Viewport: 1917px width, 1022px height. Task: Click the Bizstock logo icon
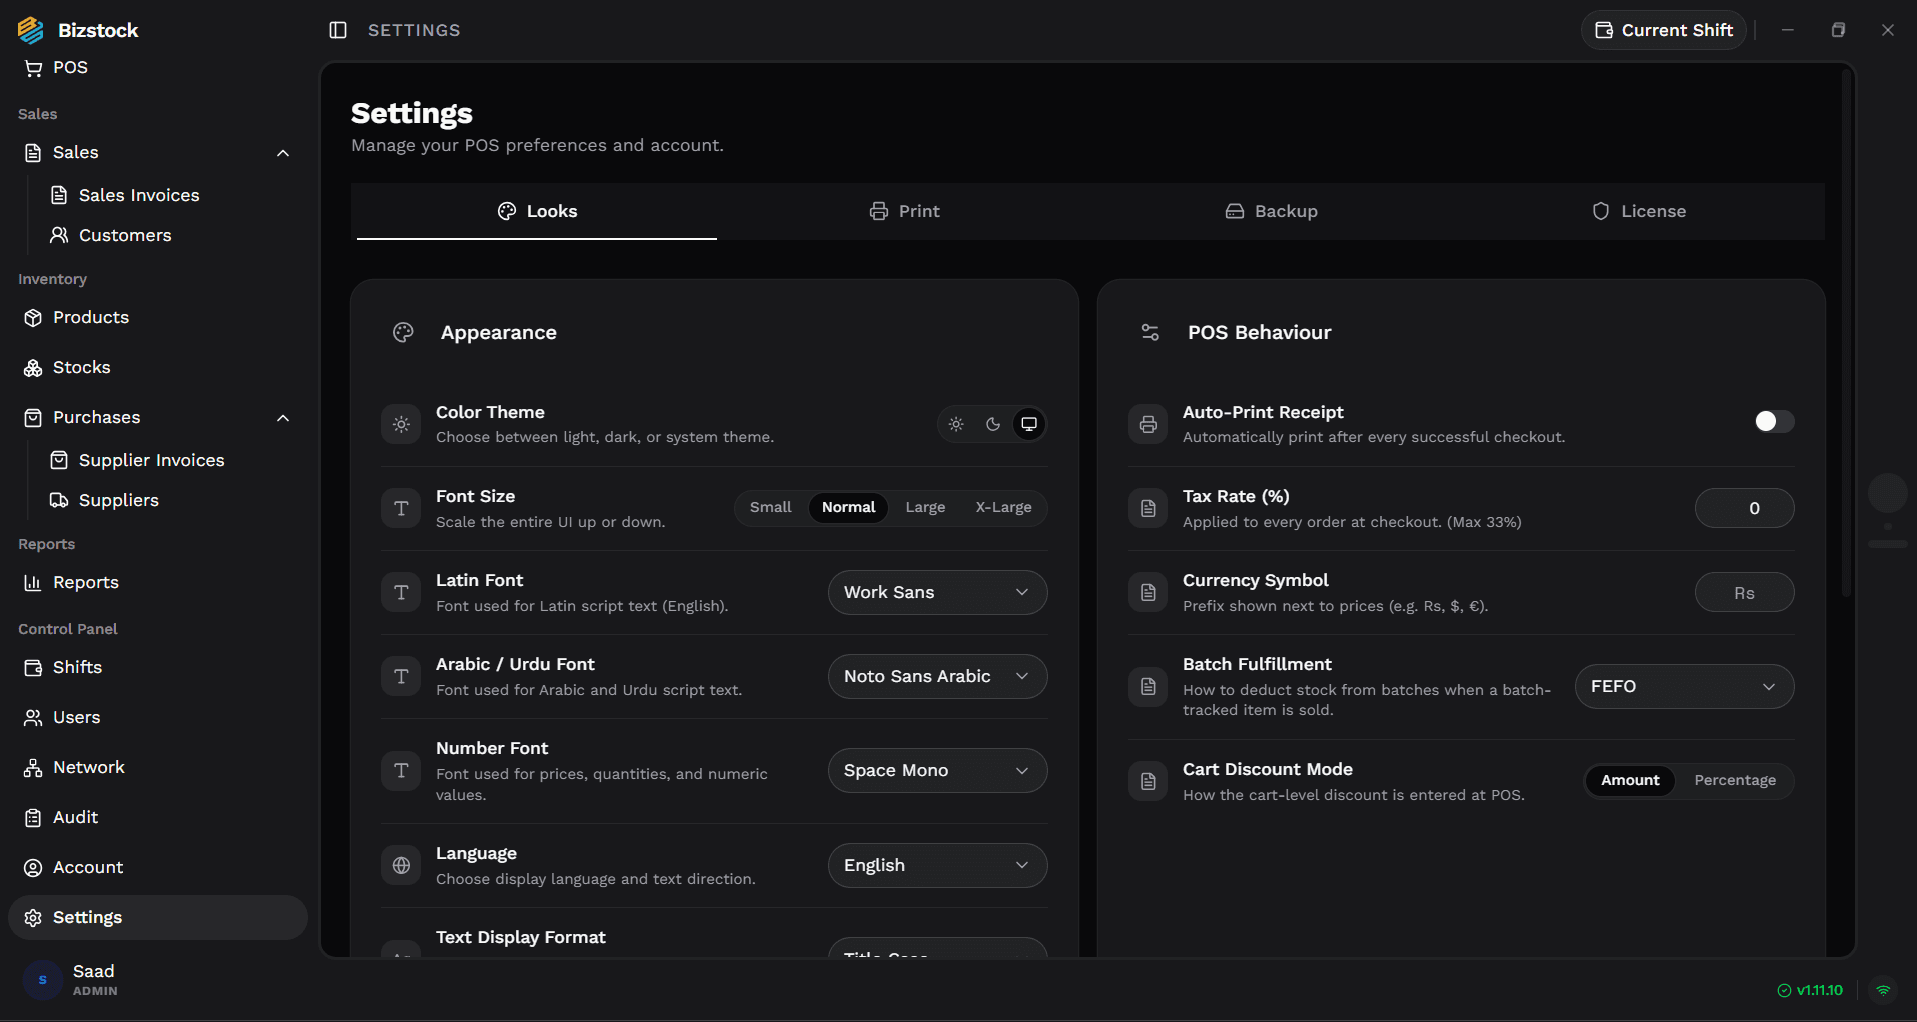click(x=31, y=30)
